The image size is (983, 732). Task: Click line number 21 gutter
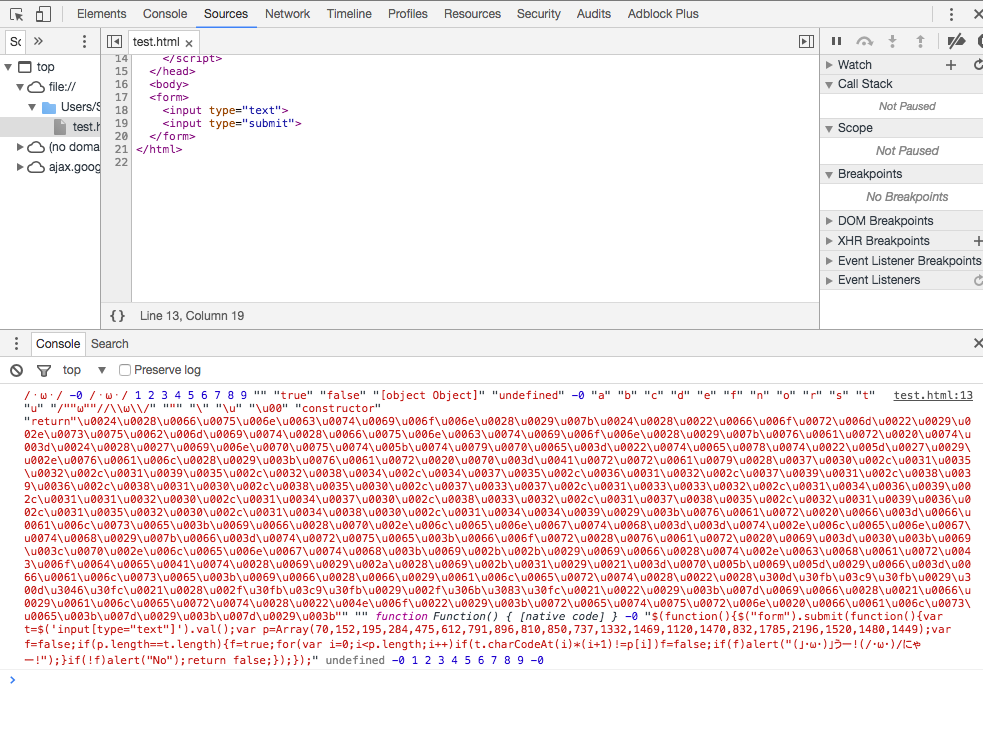(x=121, y=149)
